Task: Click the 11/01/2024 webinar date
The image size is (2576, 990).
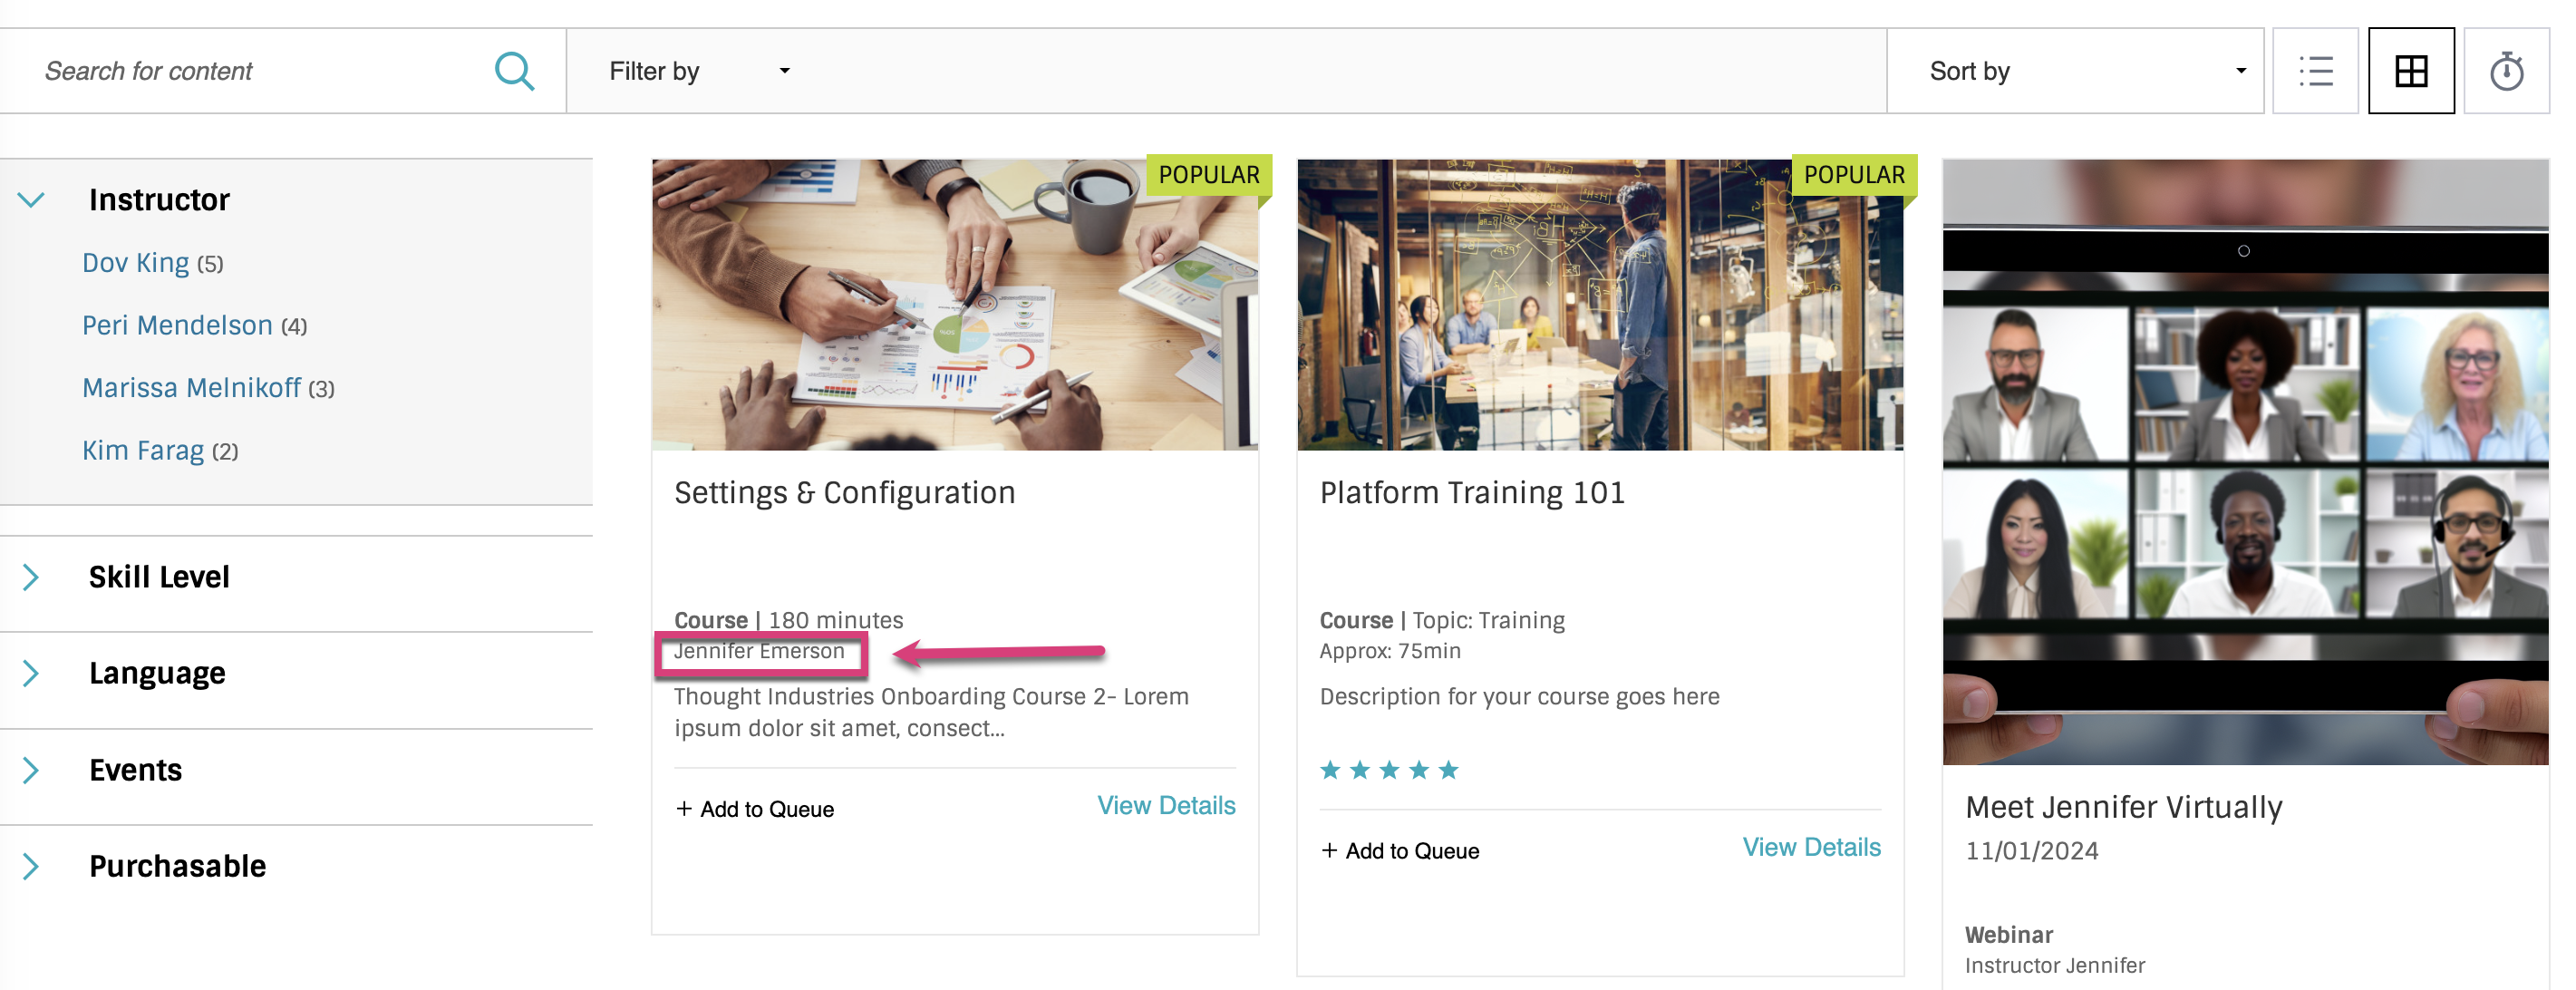Action: [2031, 851]
